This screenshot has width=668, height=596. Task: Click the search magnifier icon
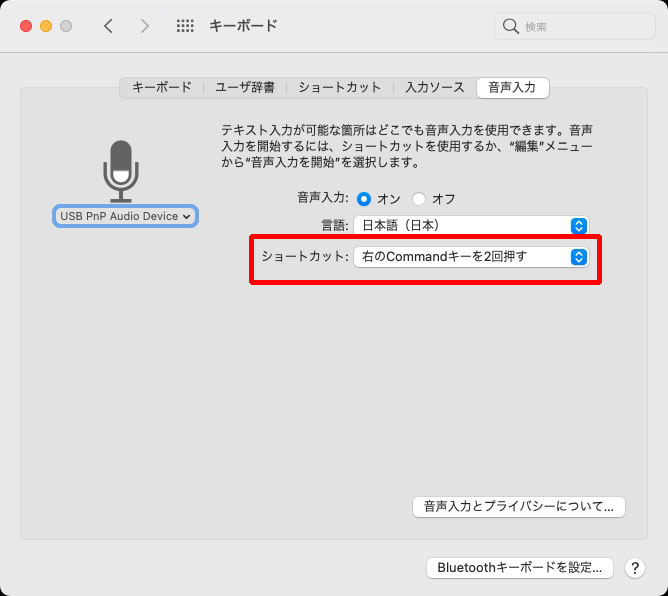510,26
